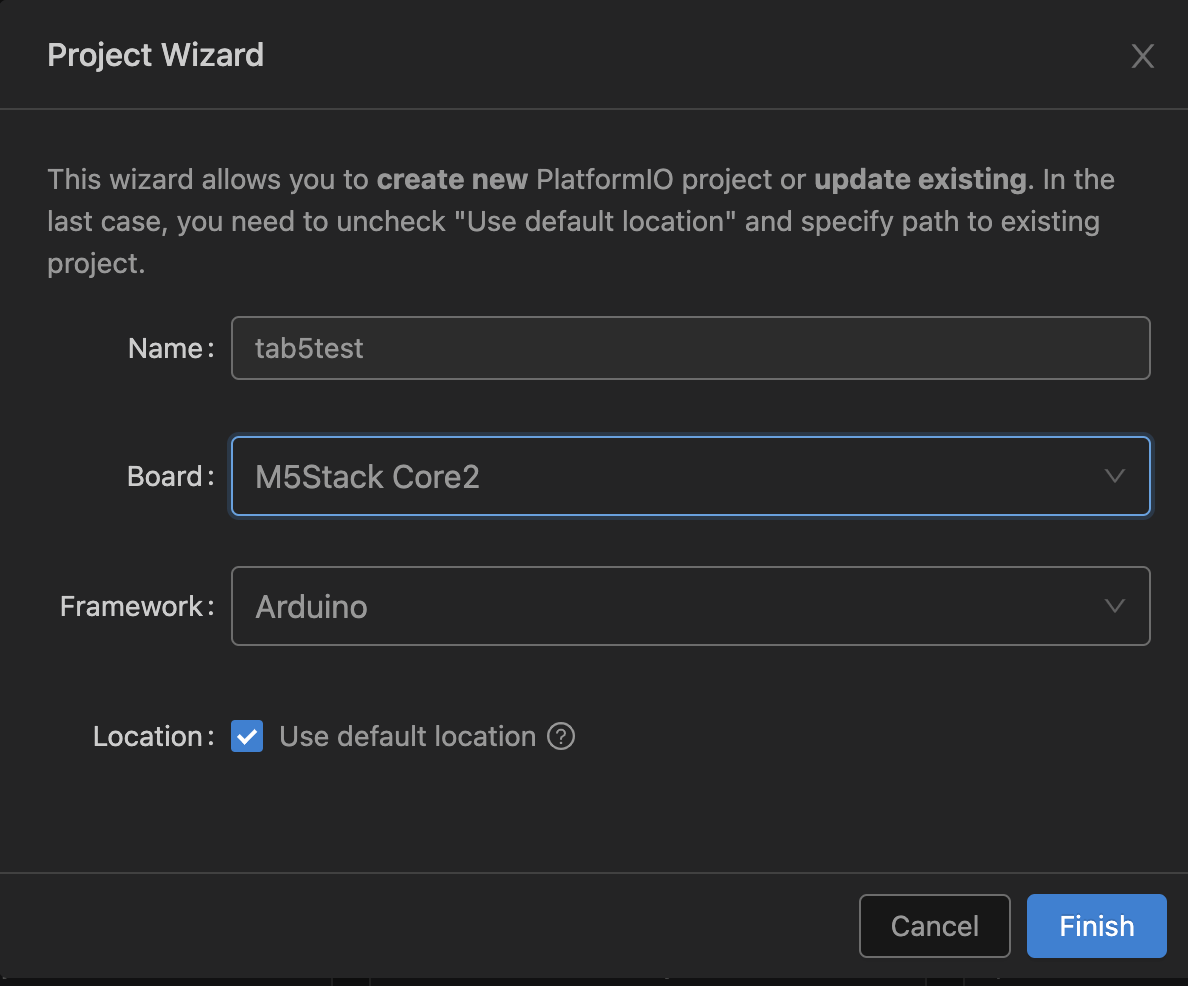1188x986 pixels.
Task: Click the Project Wizard title bar
Action: coord(155,55)
